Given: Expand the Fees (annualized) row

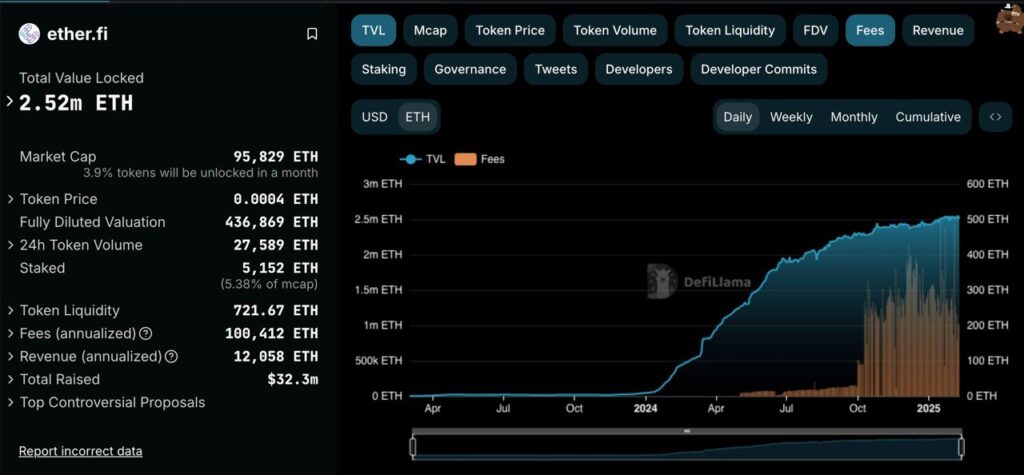Looking at the screenshot, I should pos(10,334).
